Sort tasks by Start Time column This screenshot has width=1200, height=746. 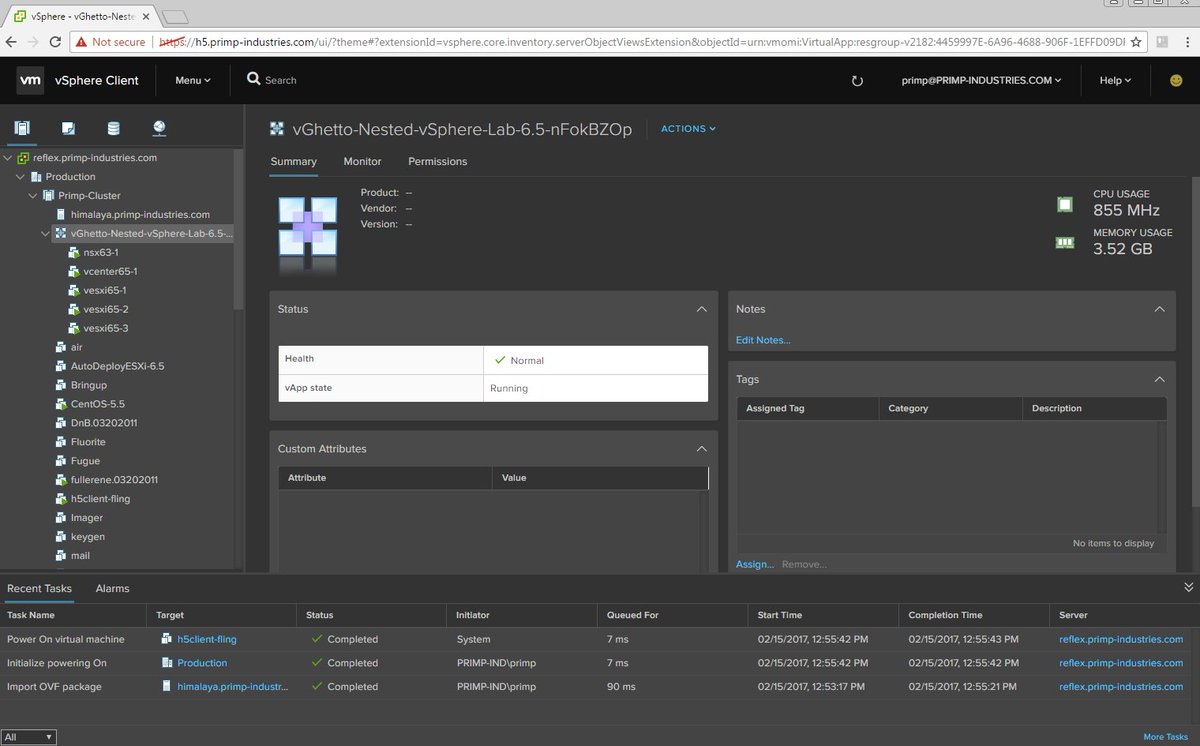click(x=779, y=615)
